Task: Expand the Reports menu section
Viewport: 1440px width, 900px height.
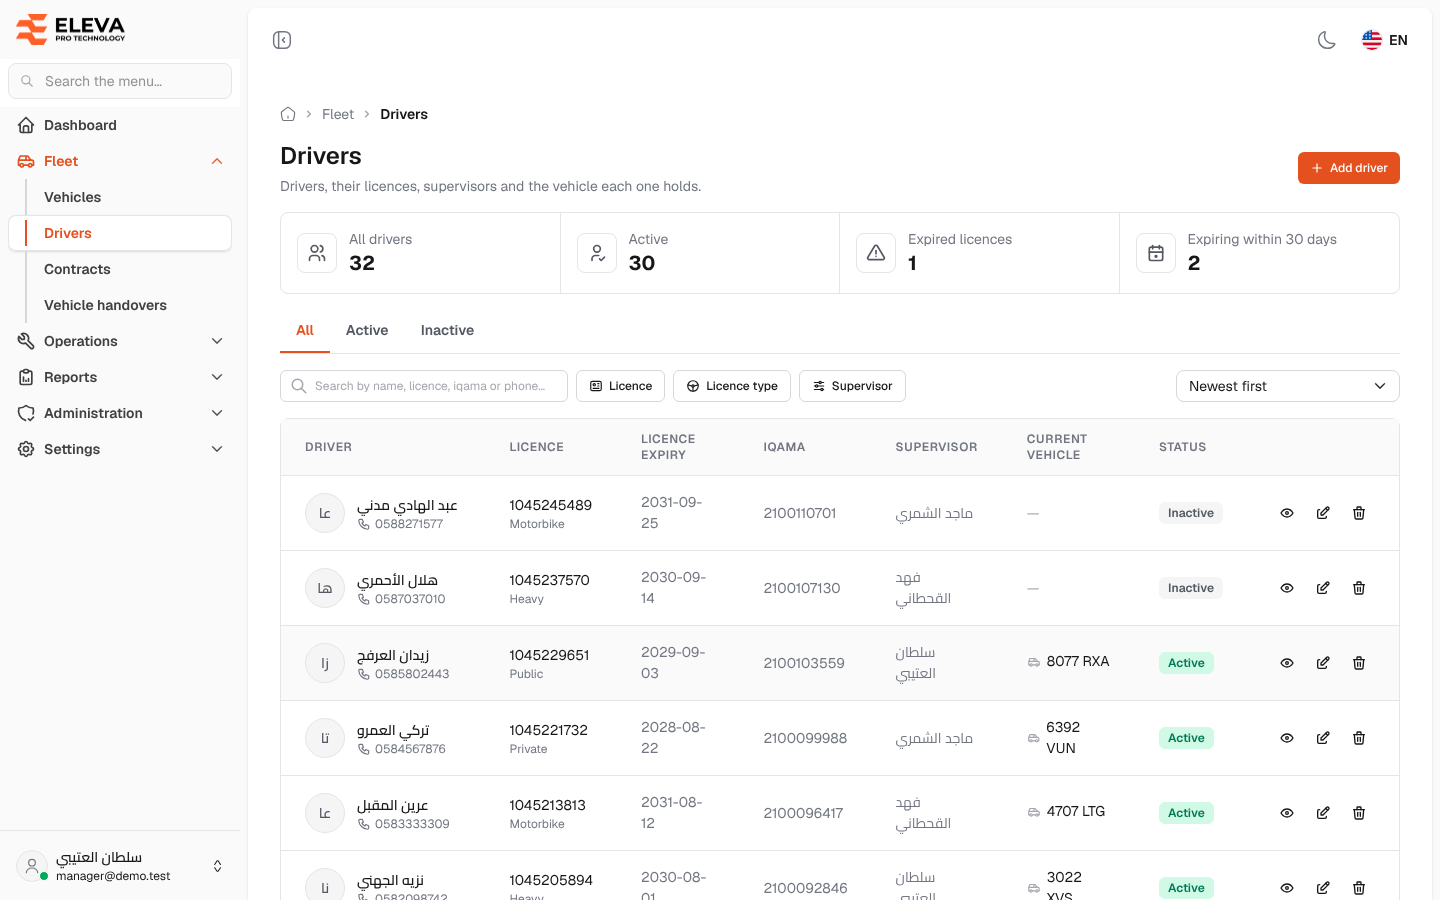Action: coord(120,377)
